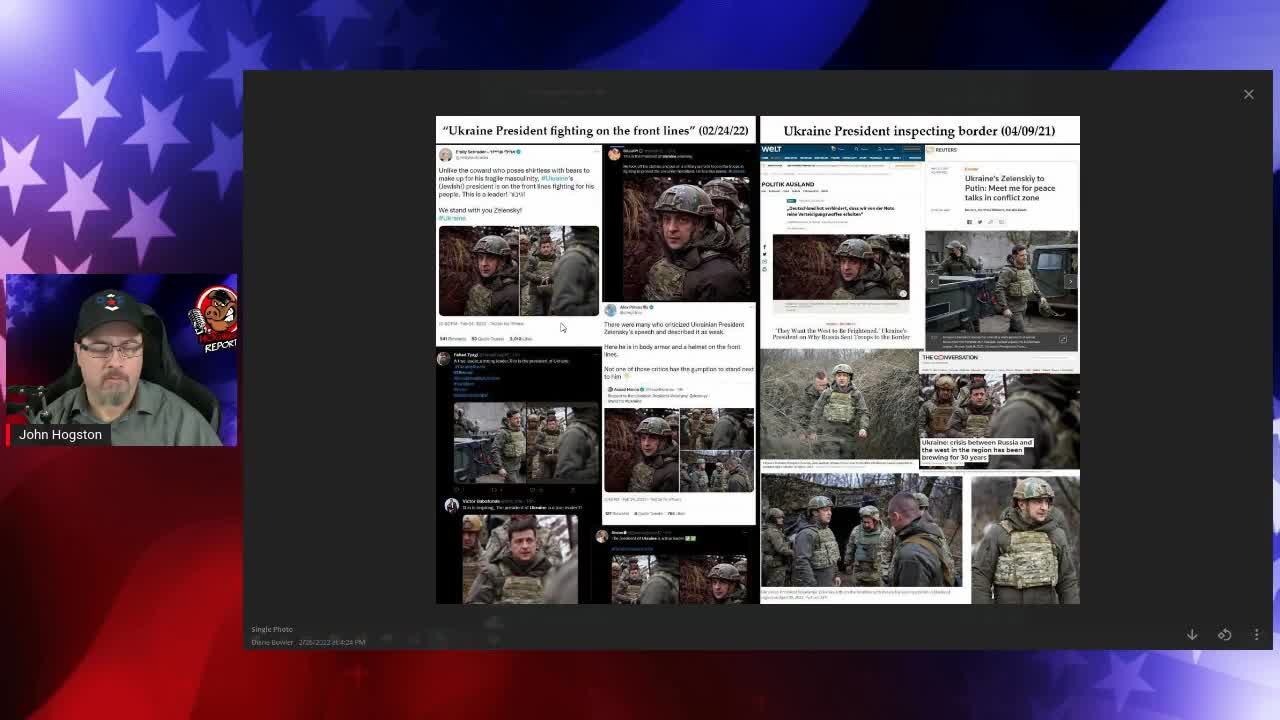
Task: Select the John Hogston webcam feed
Action: pyautogui.click(x=120, y=360)
